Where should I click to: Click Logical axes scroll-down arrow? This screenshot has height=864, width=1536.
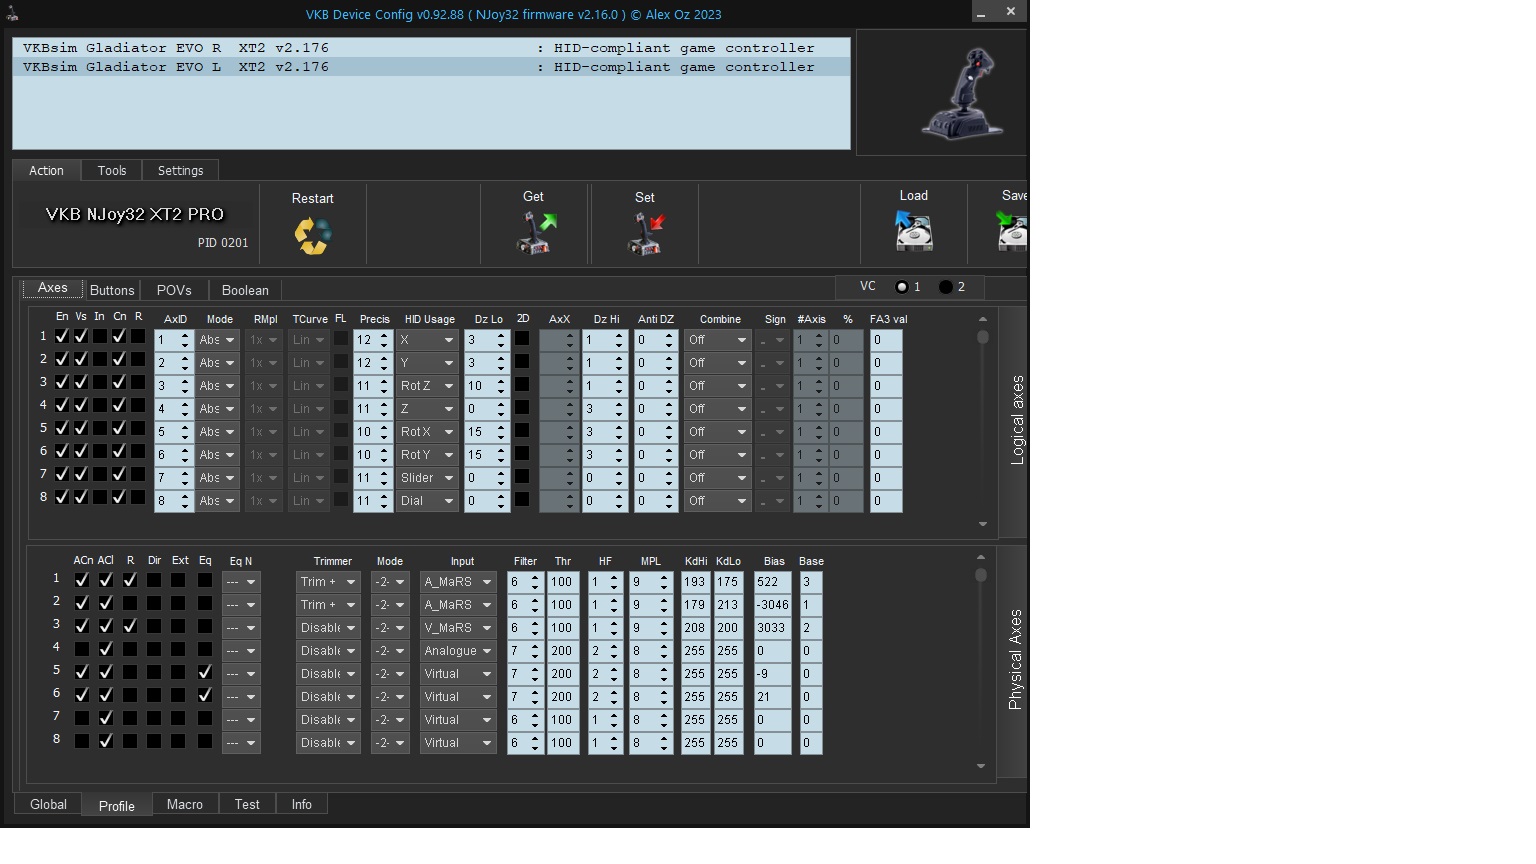[983, 524]
